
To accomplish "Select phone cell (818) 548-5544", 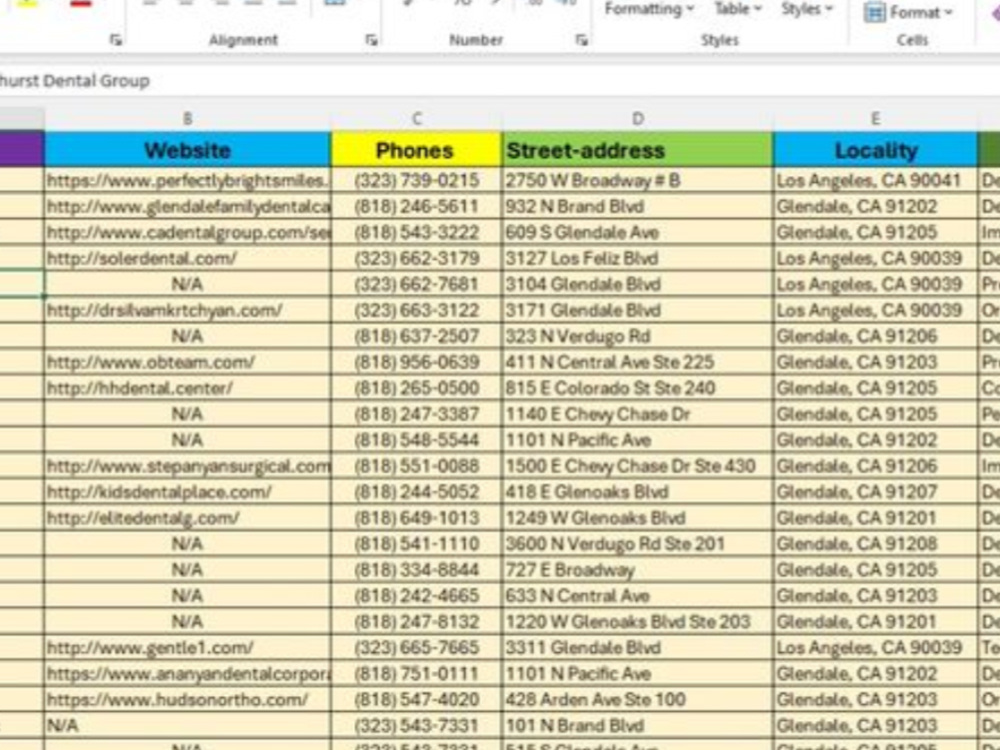I will click(x=416, y=440).
